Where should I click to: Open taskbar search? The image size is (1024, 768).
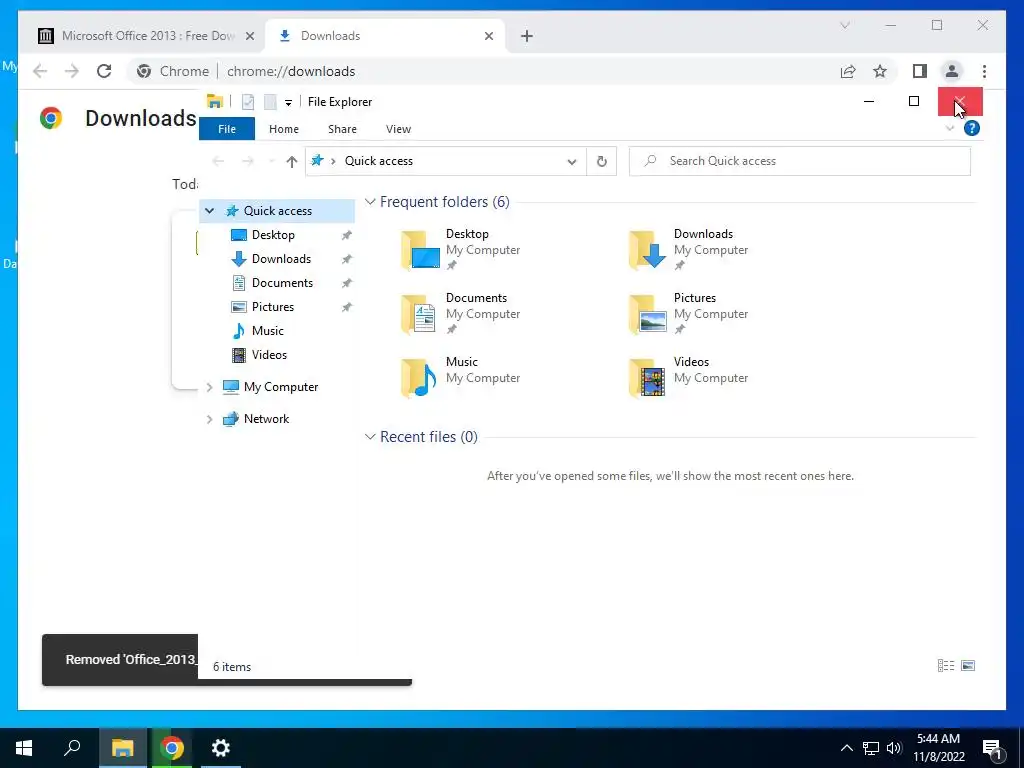72,748
